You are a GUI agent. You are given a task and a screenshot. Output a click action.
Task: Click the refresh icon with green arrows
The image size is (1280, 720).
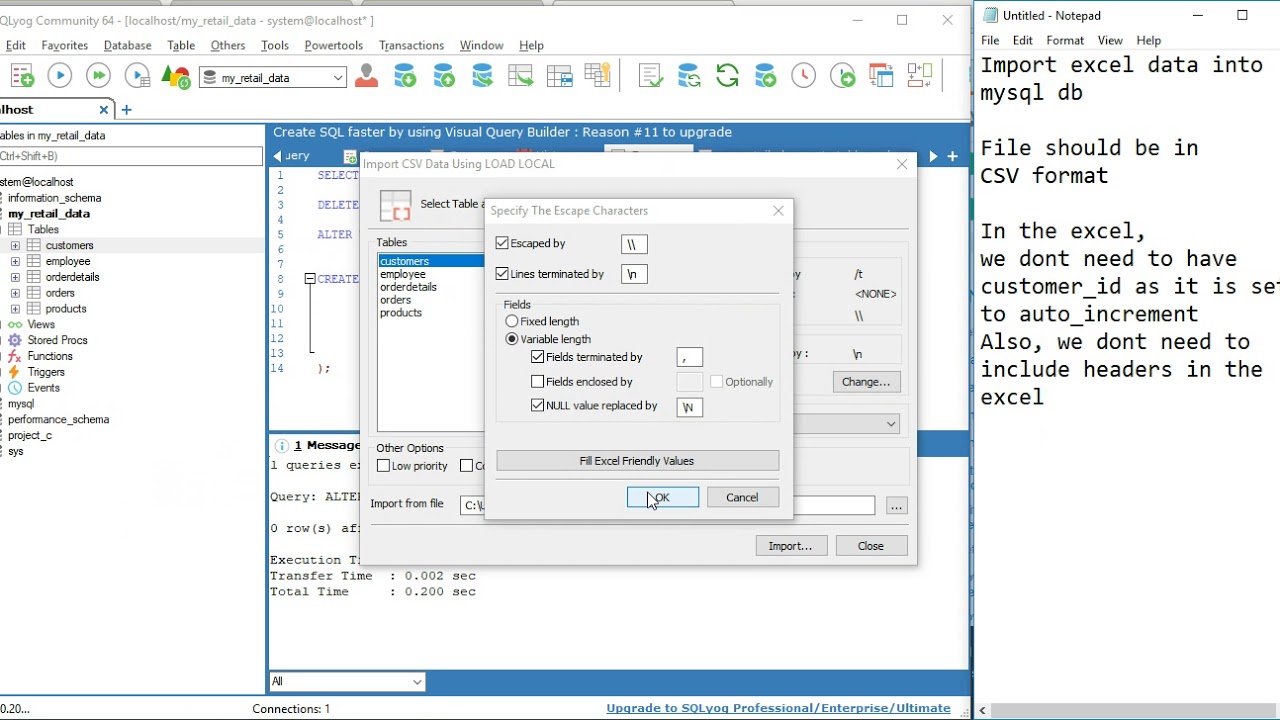click(727, 76)
